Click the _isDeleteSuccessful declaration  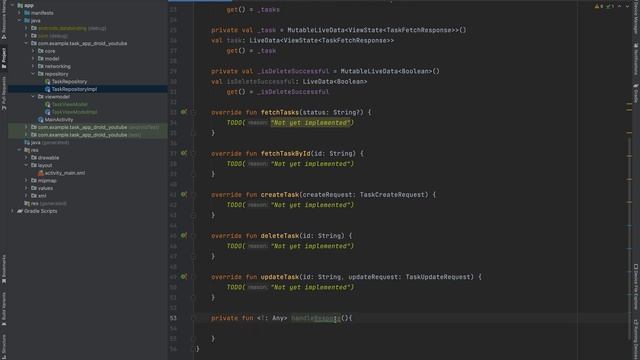[x=293, y=71]
